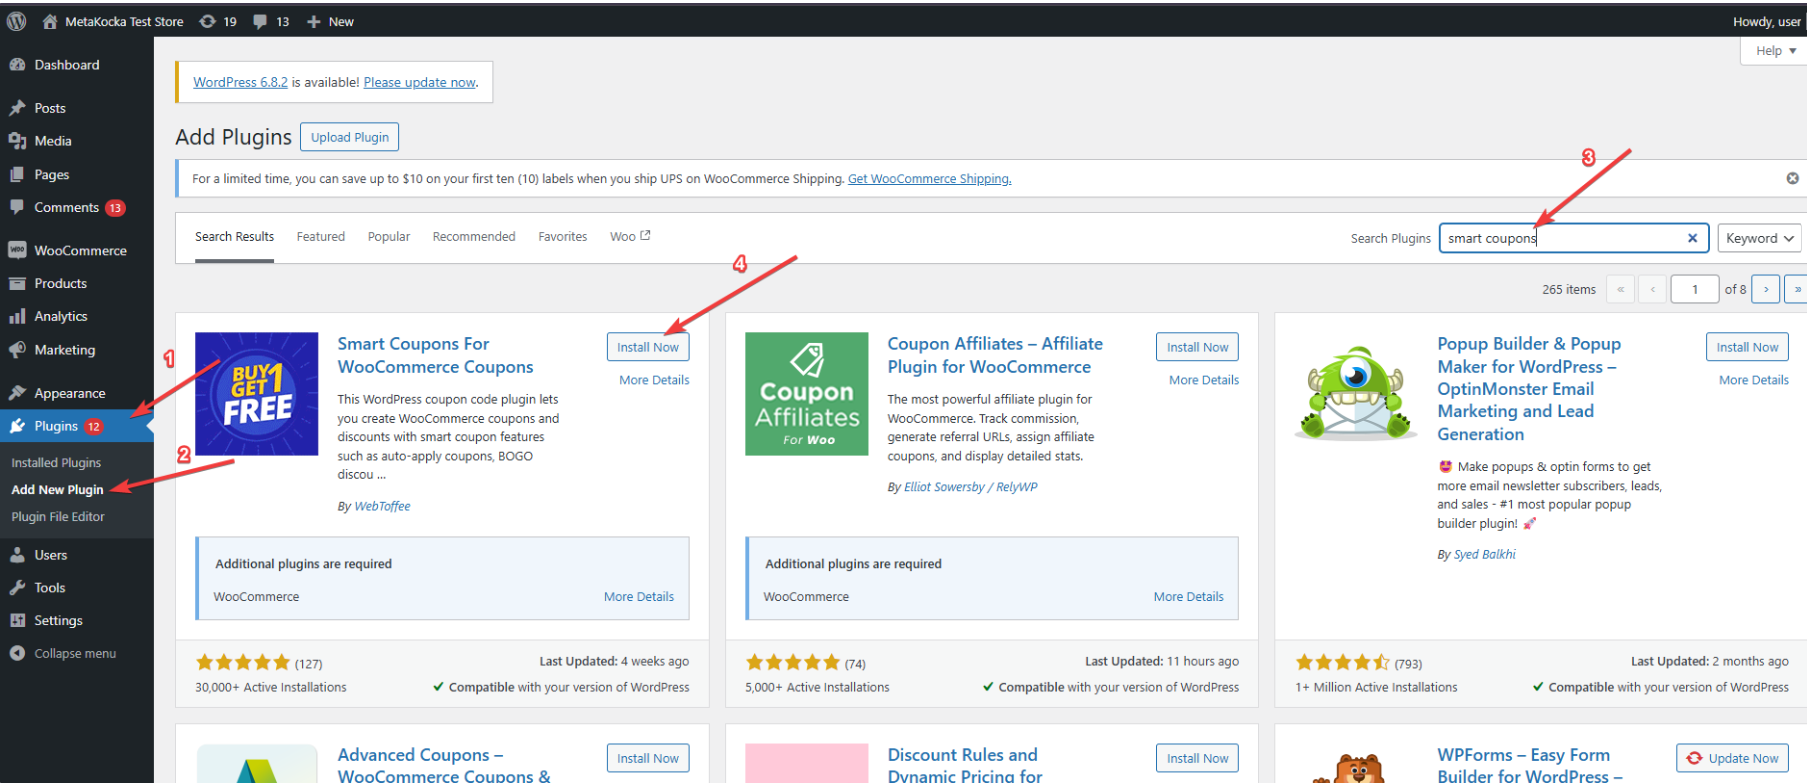Open Advanced Coupons plugin title link
This screenshot has height=783, width=1807.
tap(444, 765)
